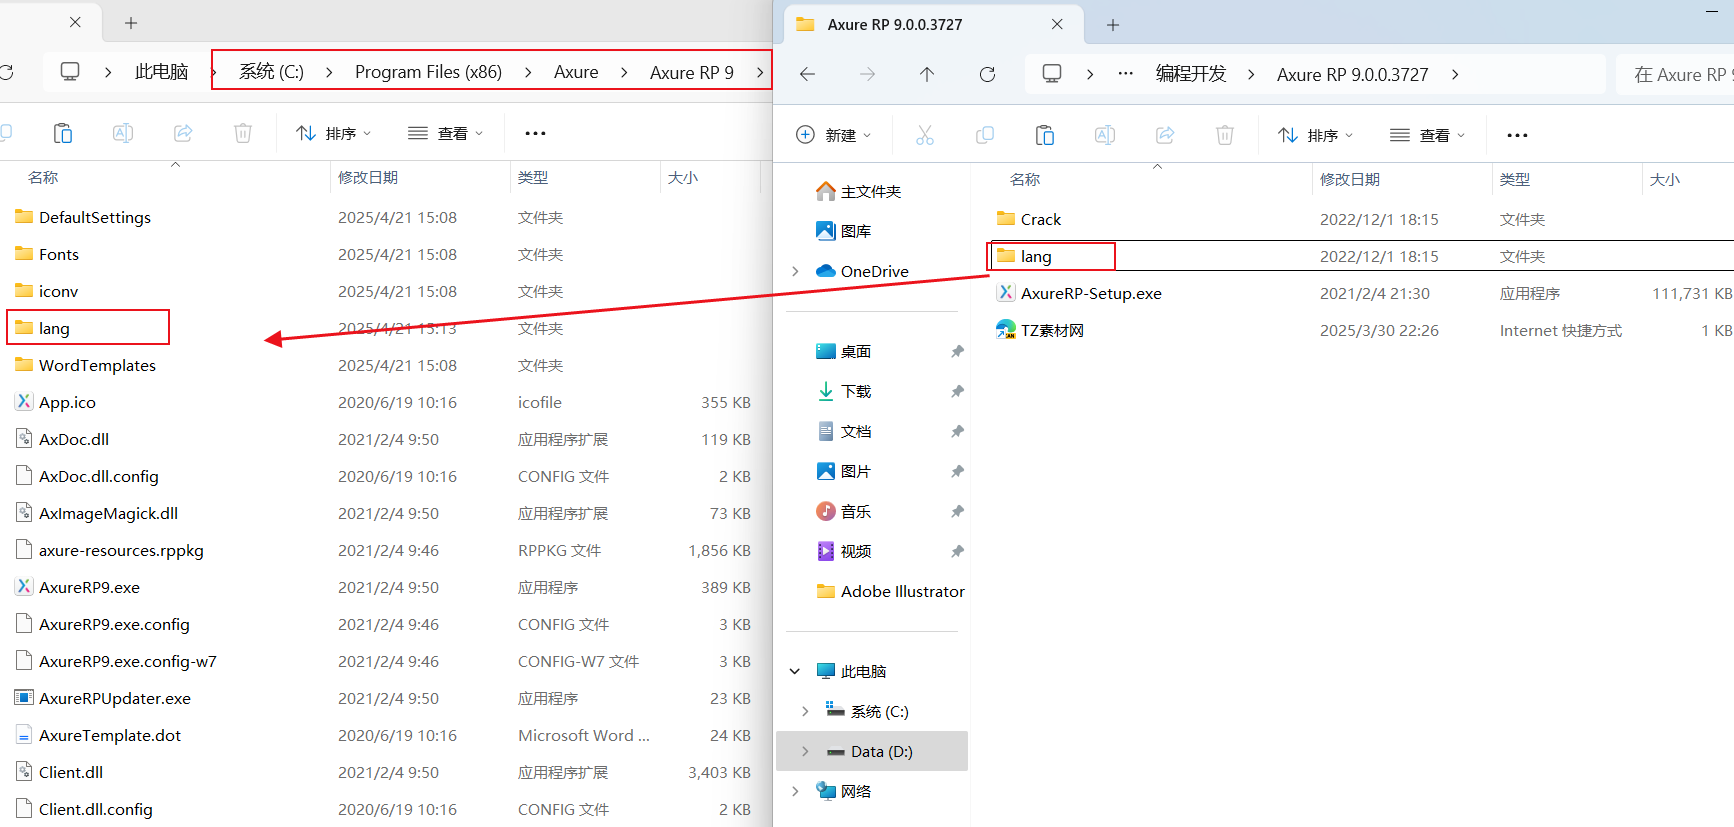Click Delete trash icon in right window toolbar
1734x827 pixels.
point(1225,135)
